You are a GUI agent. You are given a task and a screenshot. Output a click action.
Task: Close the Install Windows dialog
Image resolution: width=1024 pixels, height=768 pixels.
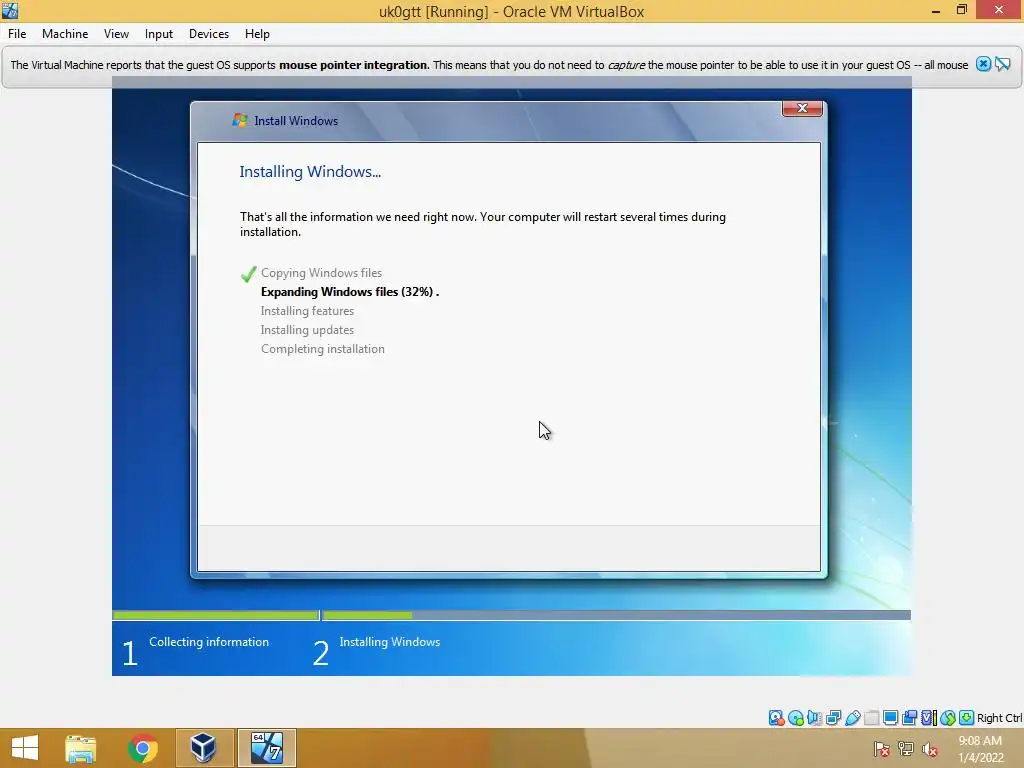pyautogui.click(x=802, y=108)
